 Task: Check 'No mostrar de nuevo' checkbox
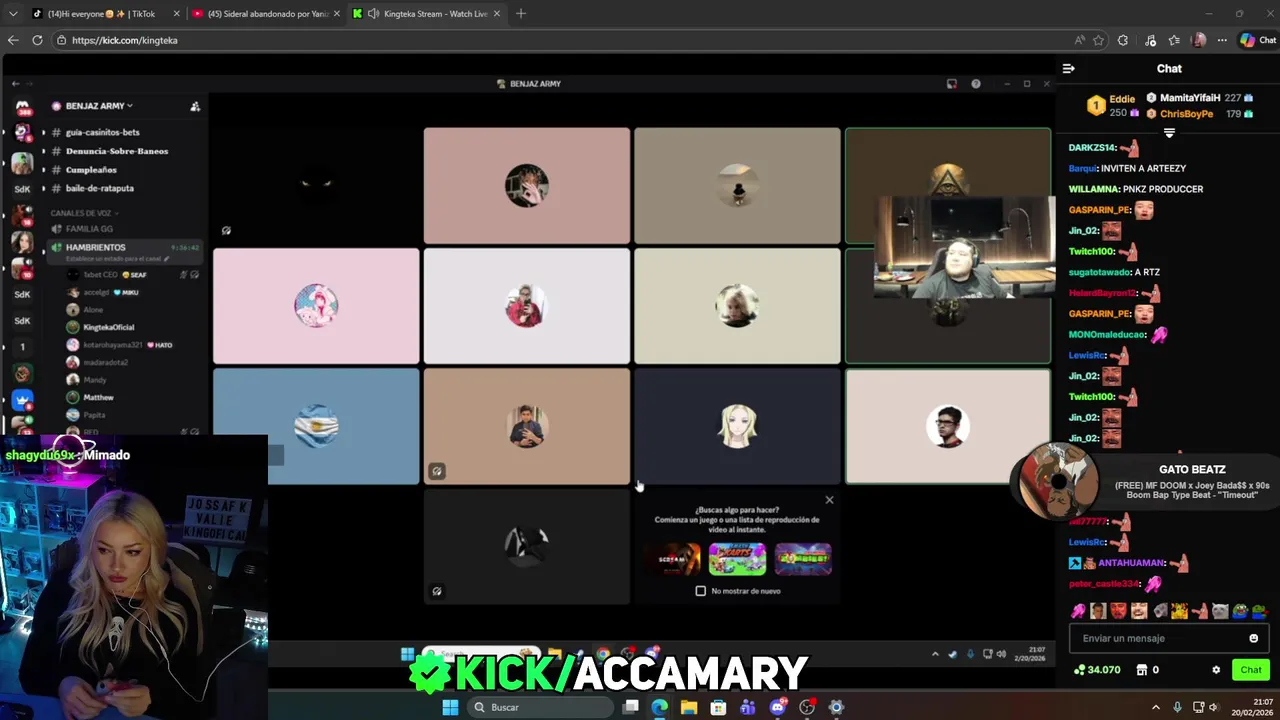(x=701, y=591)
